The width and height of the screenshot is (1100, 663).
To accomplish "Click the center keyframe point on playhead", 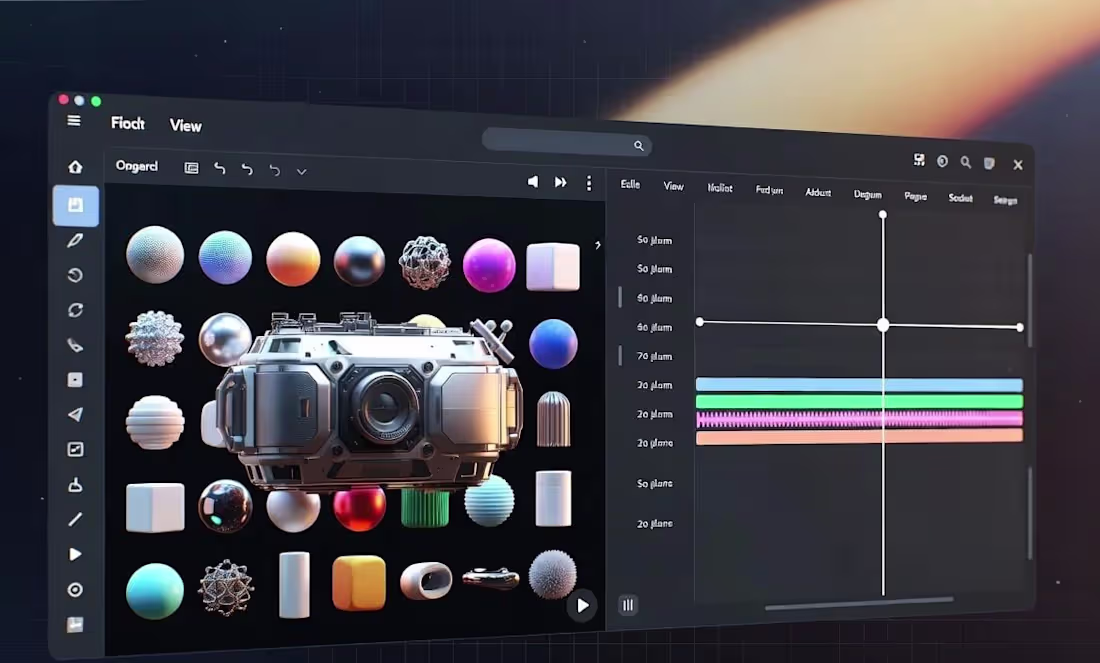I will coord(883,325).
